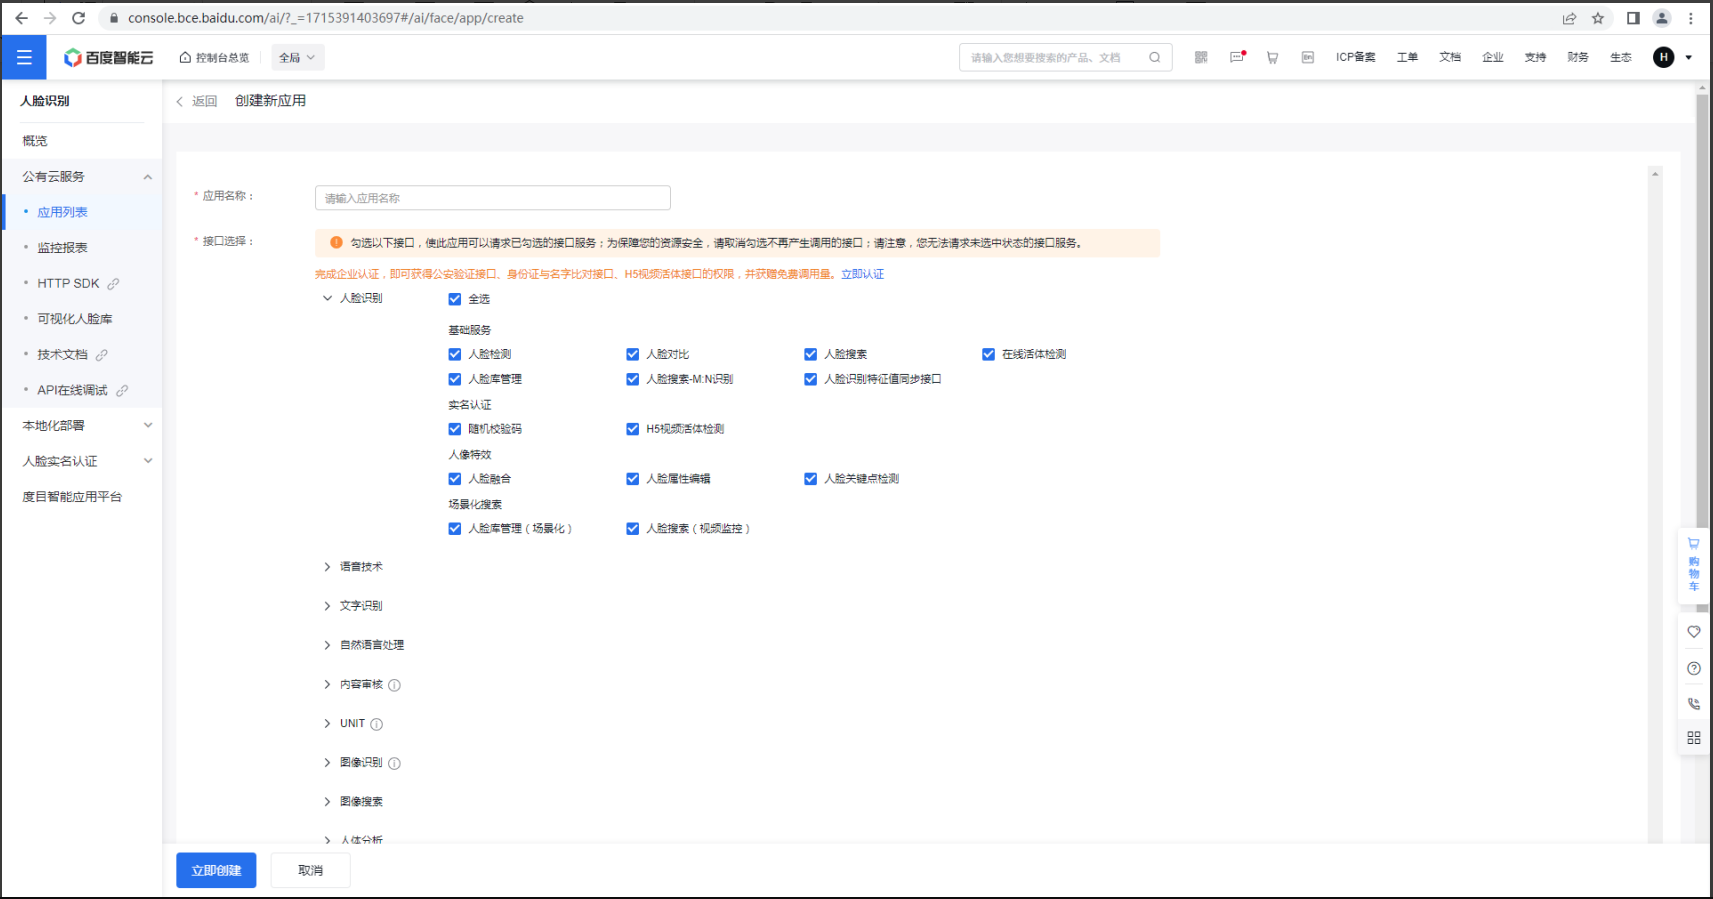The width and height of the screenshot is (1713, 899).
Task: Toggle the 人脸检测 checkbox
Action: pyautogui.click(x=455, y=354)
